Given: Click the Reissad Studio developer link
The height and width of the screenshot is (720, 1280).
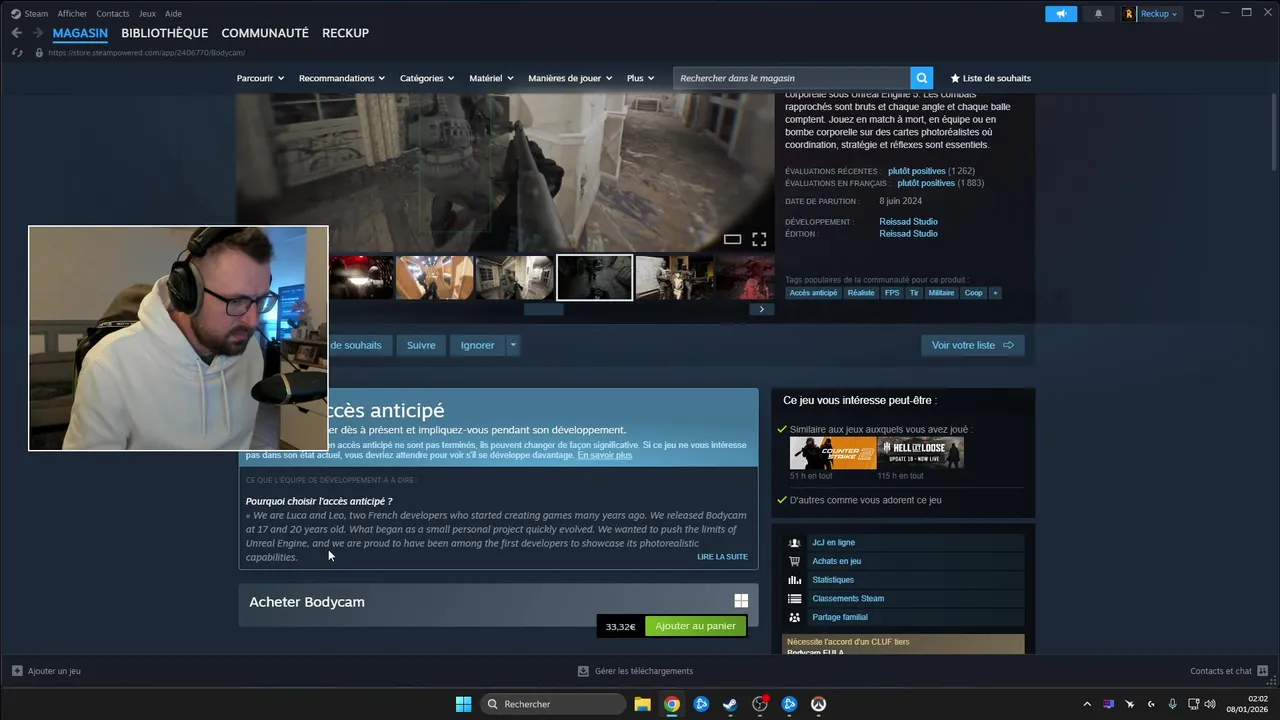Looking at the screenshot, I should point(908,222).
